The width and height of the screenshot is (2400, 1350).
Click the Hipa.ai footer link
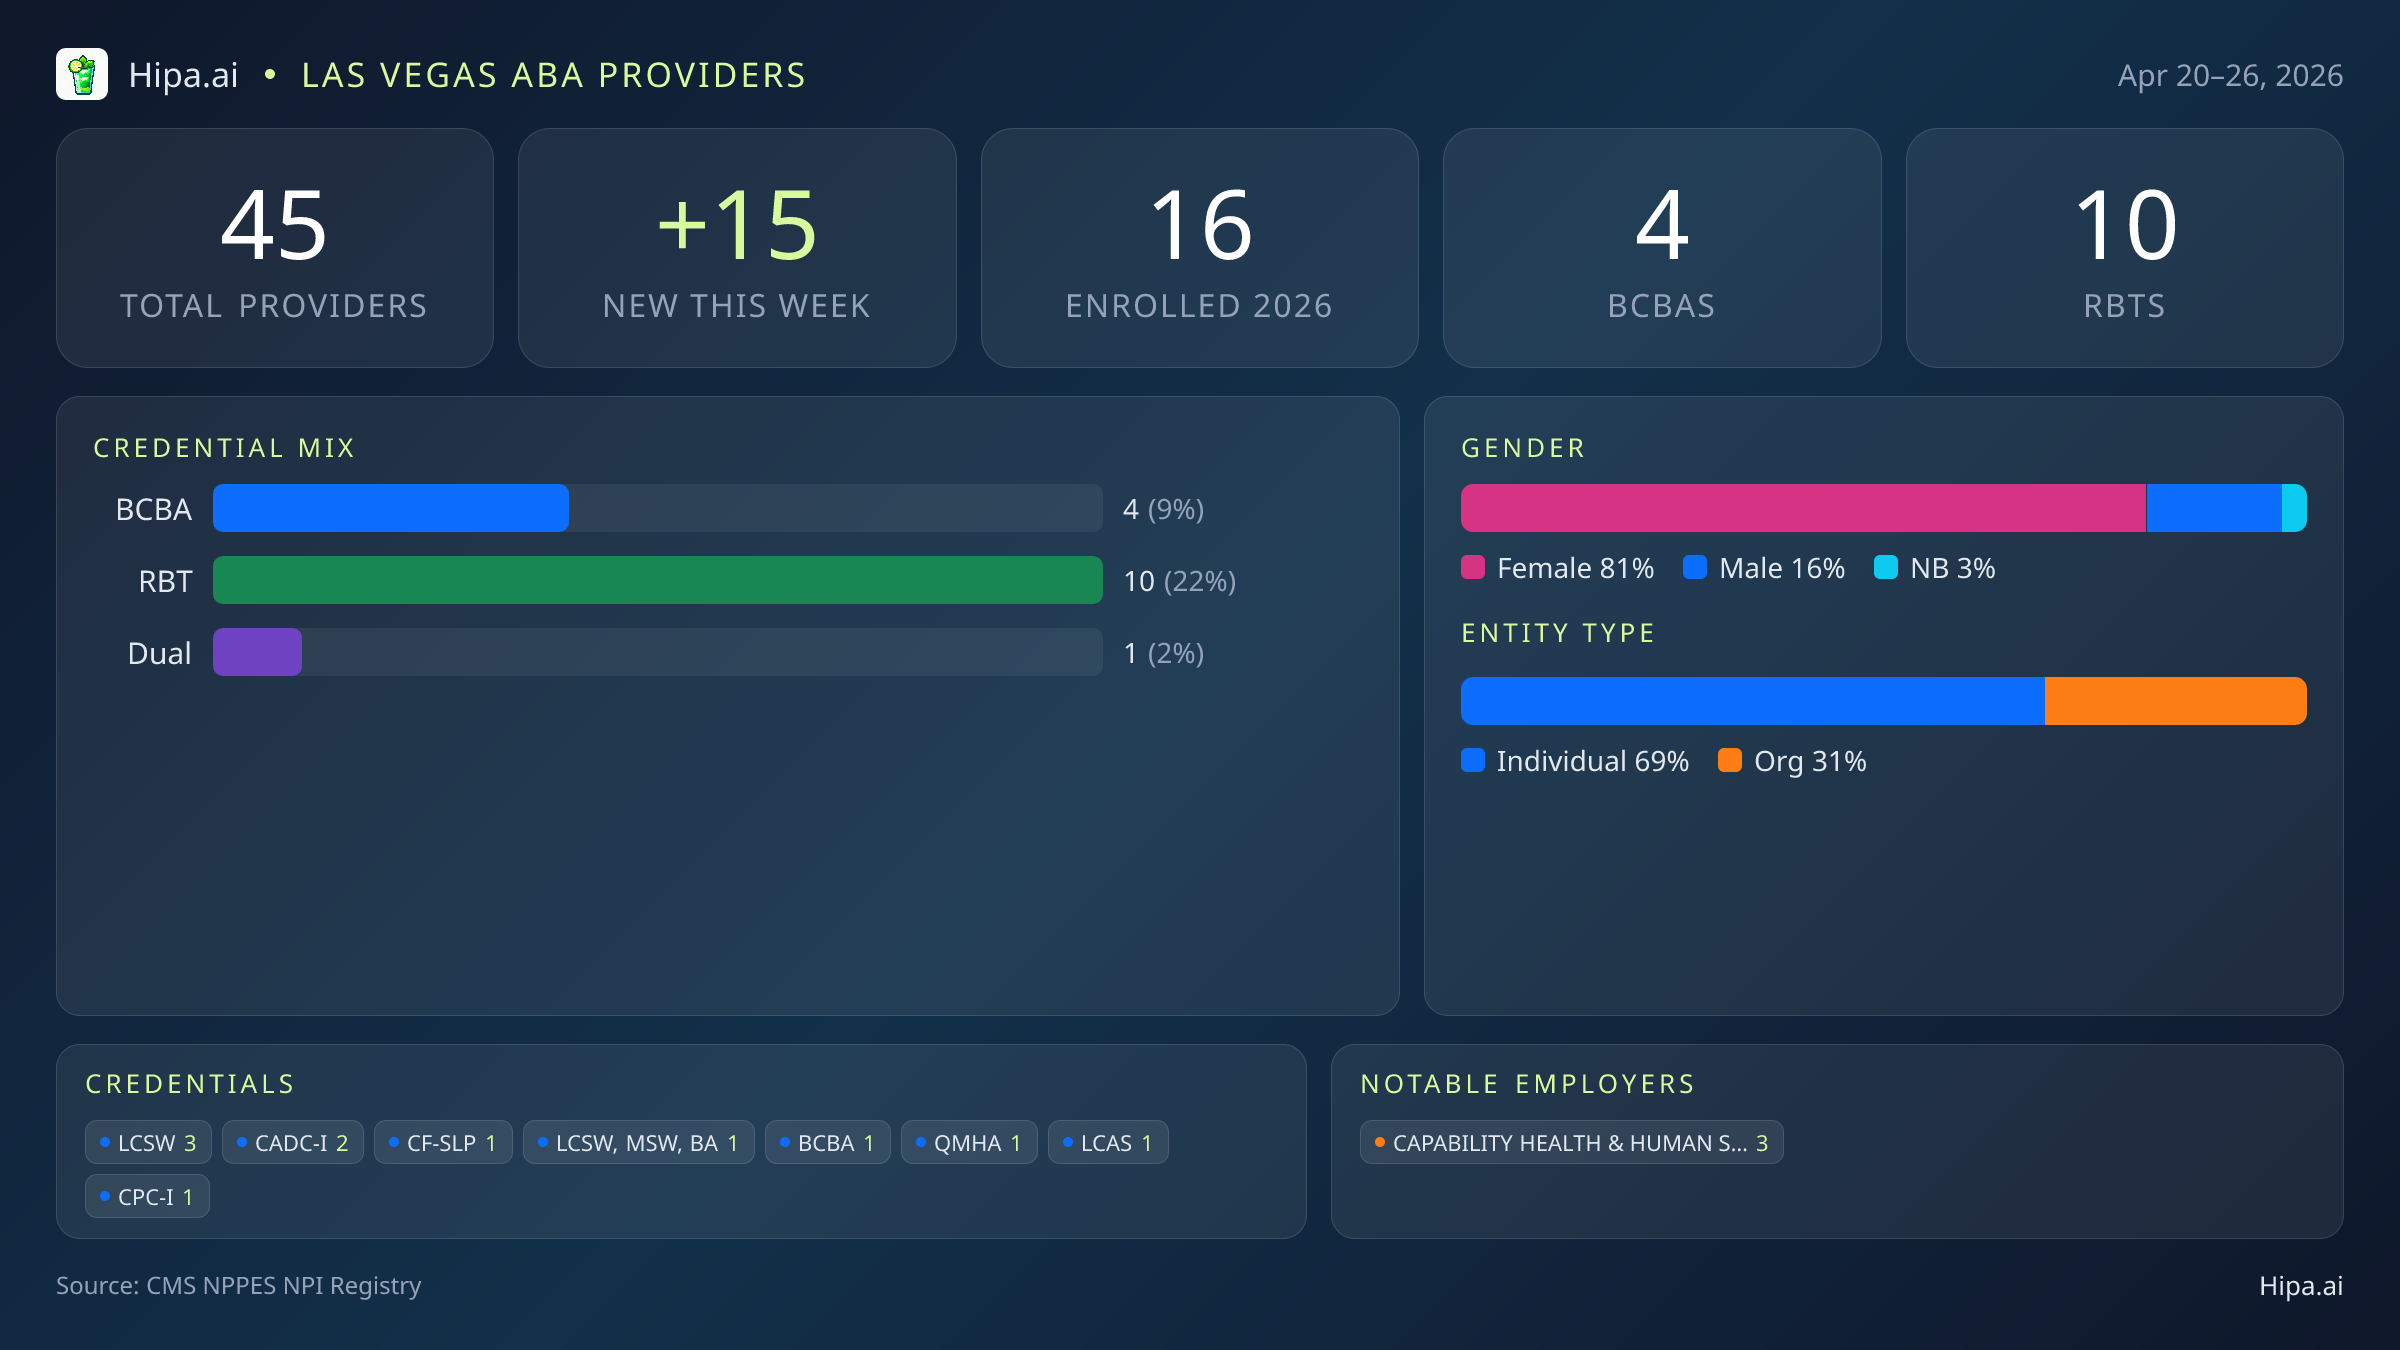pos(2300,1286)
